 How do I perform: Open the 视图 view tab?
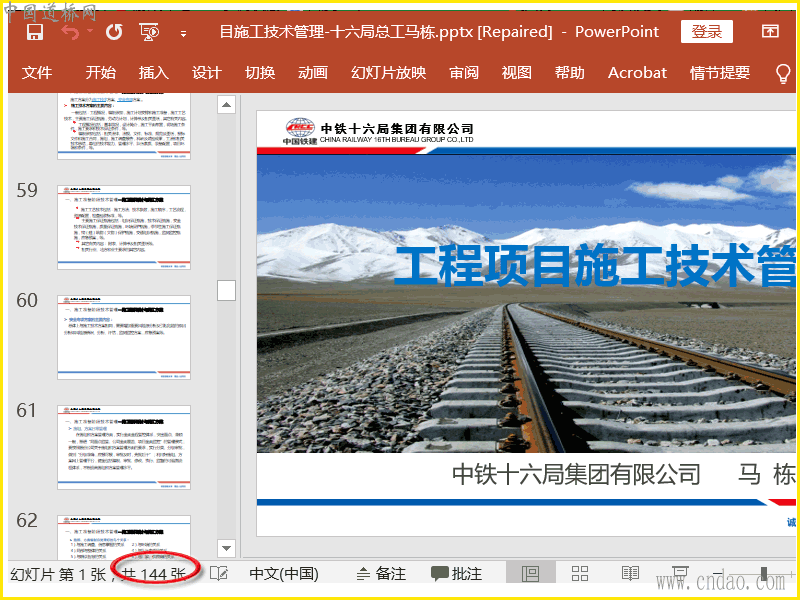coord(517,72)
